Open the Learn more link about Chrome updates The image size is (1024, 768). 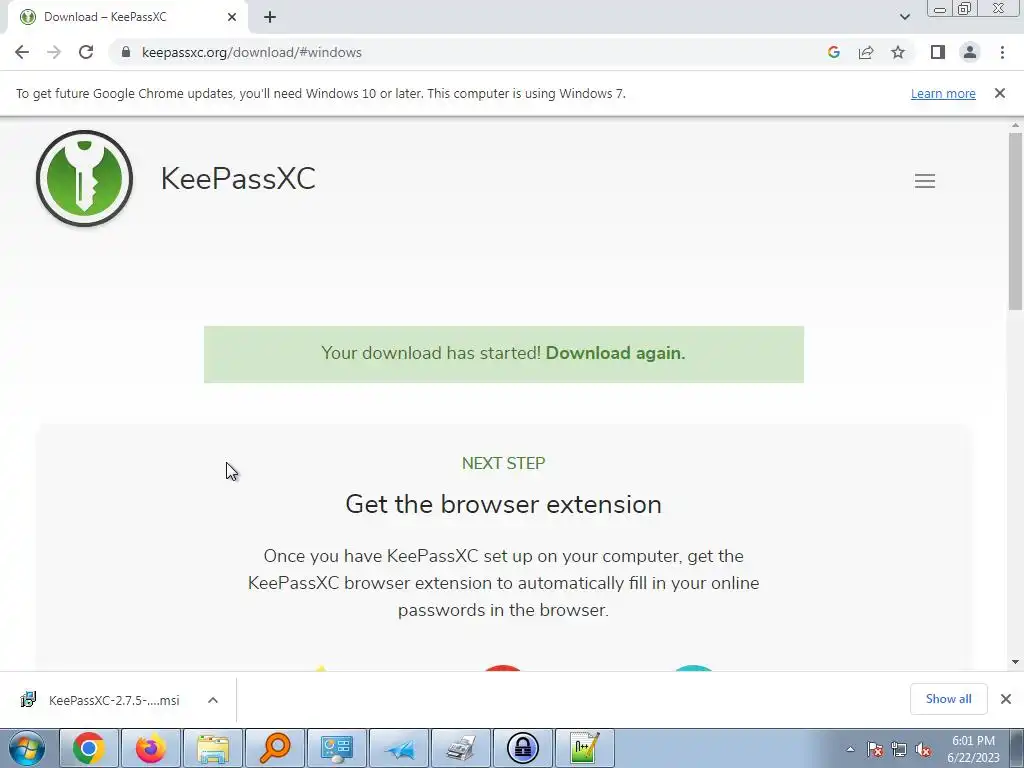click(x=943, y=93)
